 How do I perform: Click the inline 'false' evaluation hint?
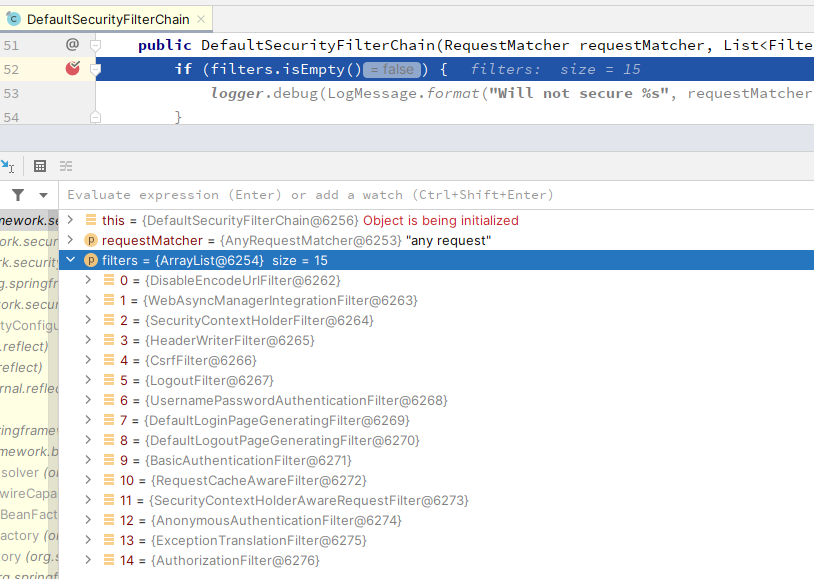(x=392, y=69)
